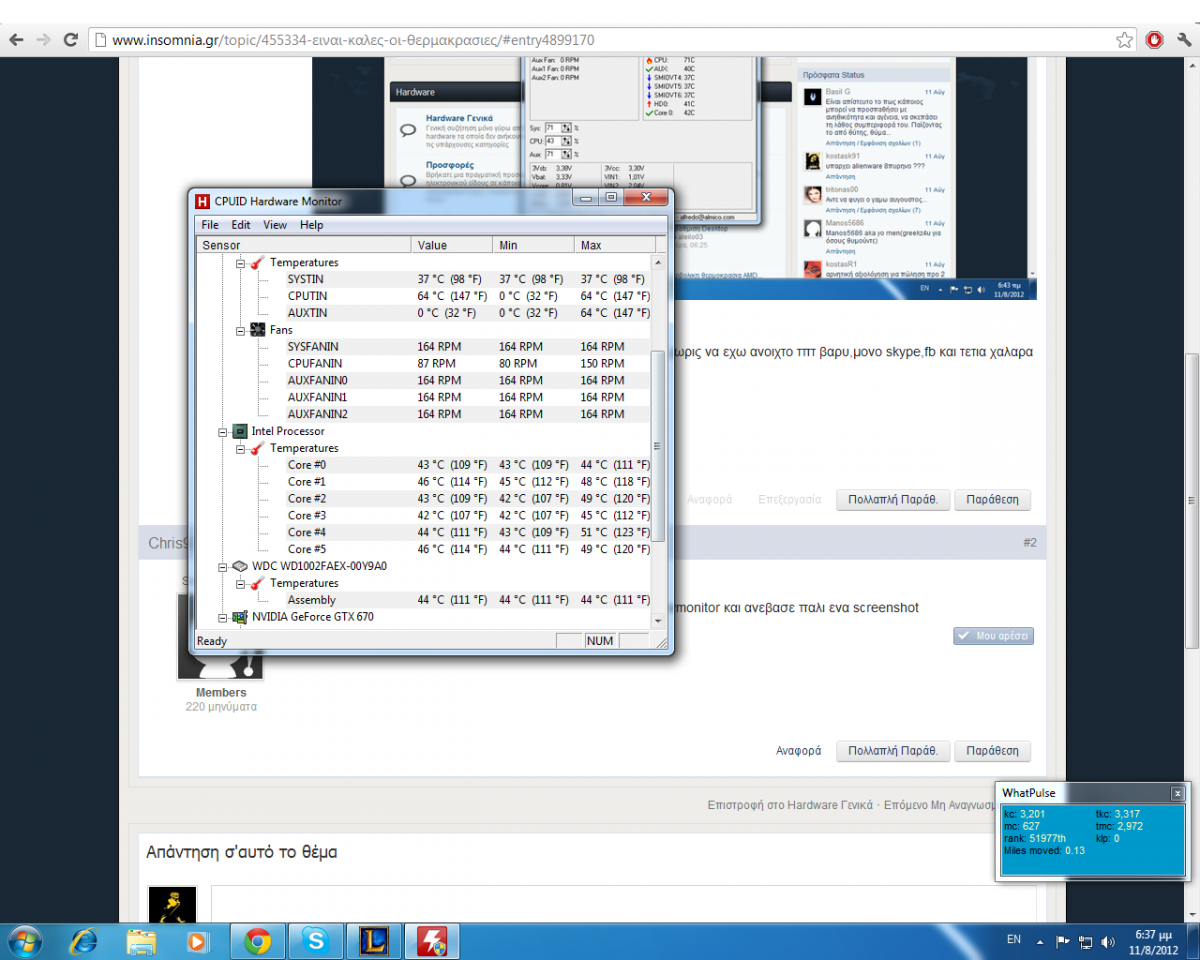Bookmark the page with the star icon
This screenshot has width=1200, height=960.
pyautogui.click(x=1125, y=40)
